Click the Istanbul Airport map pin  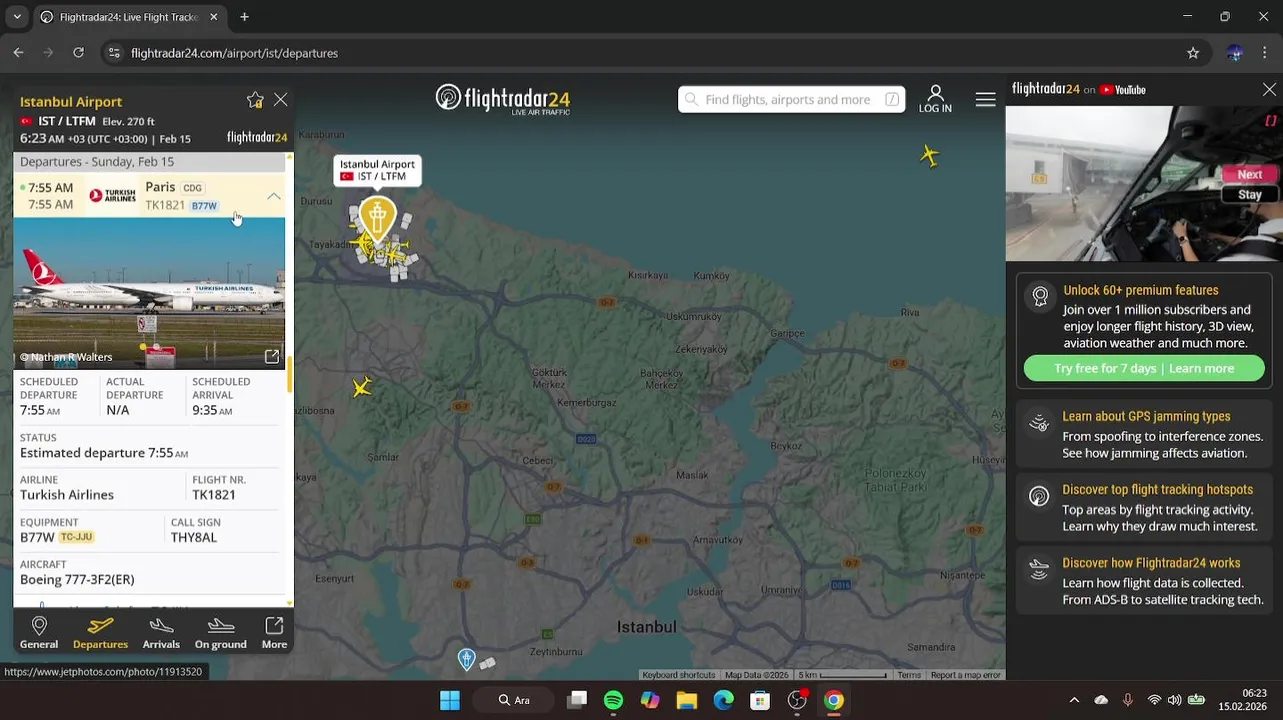tap(377, 217)
